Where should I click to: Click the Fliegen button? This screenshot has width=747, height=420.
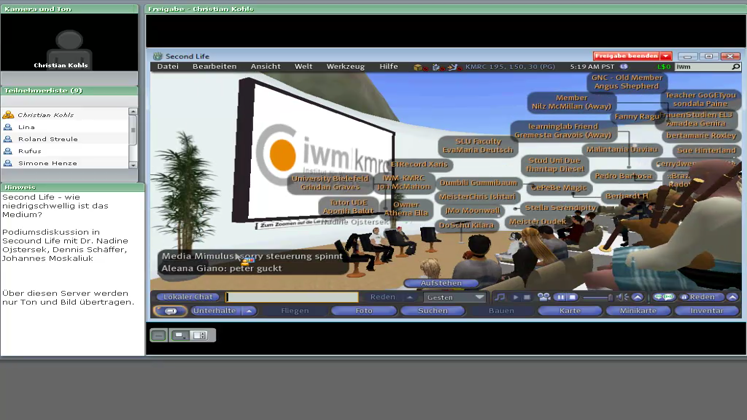[x=295, y=310]
